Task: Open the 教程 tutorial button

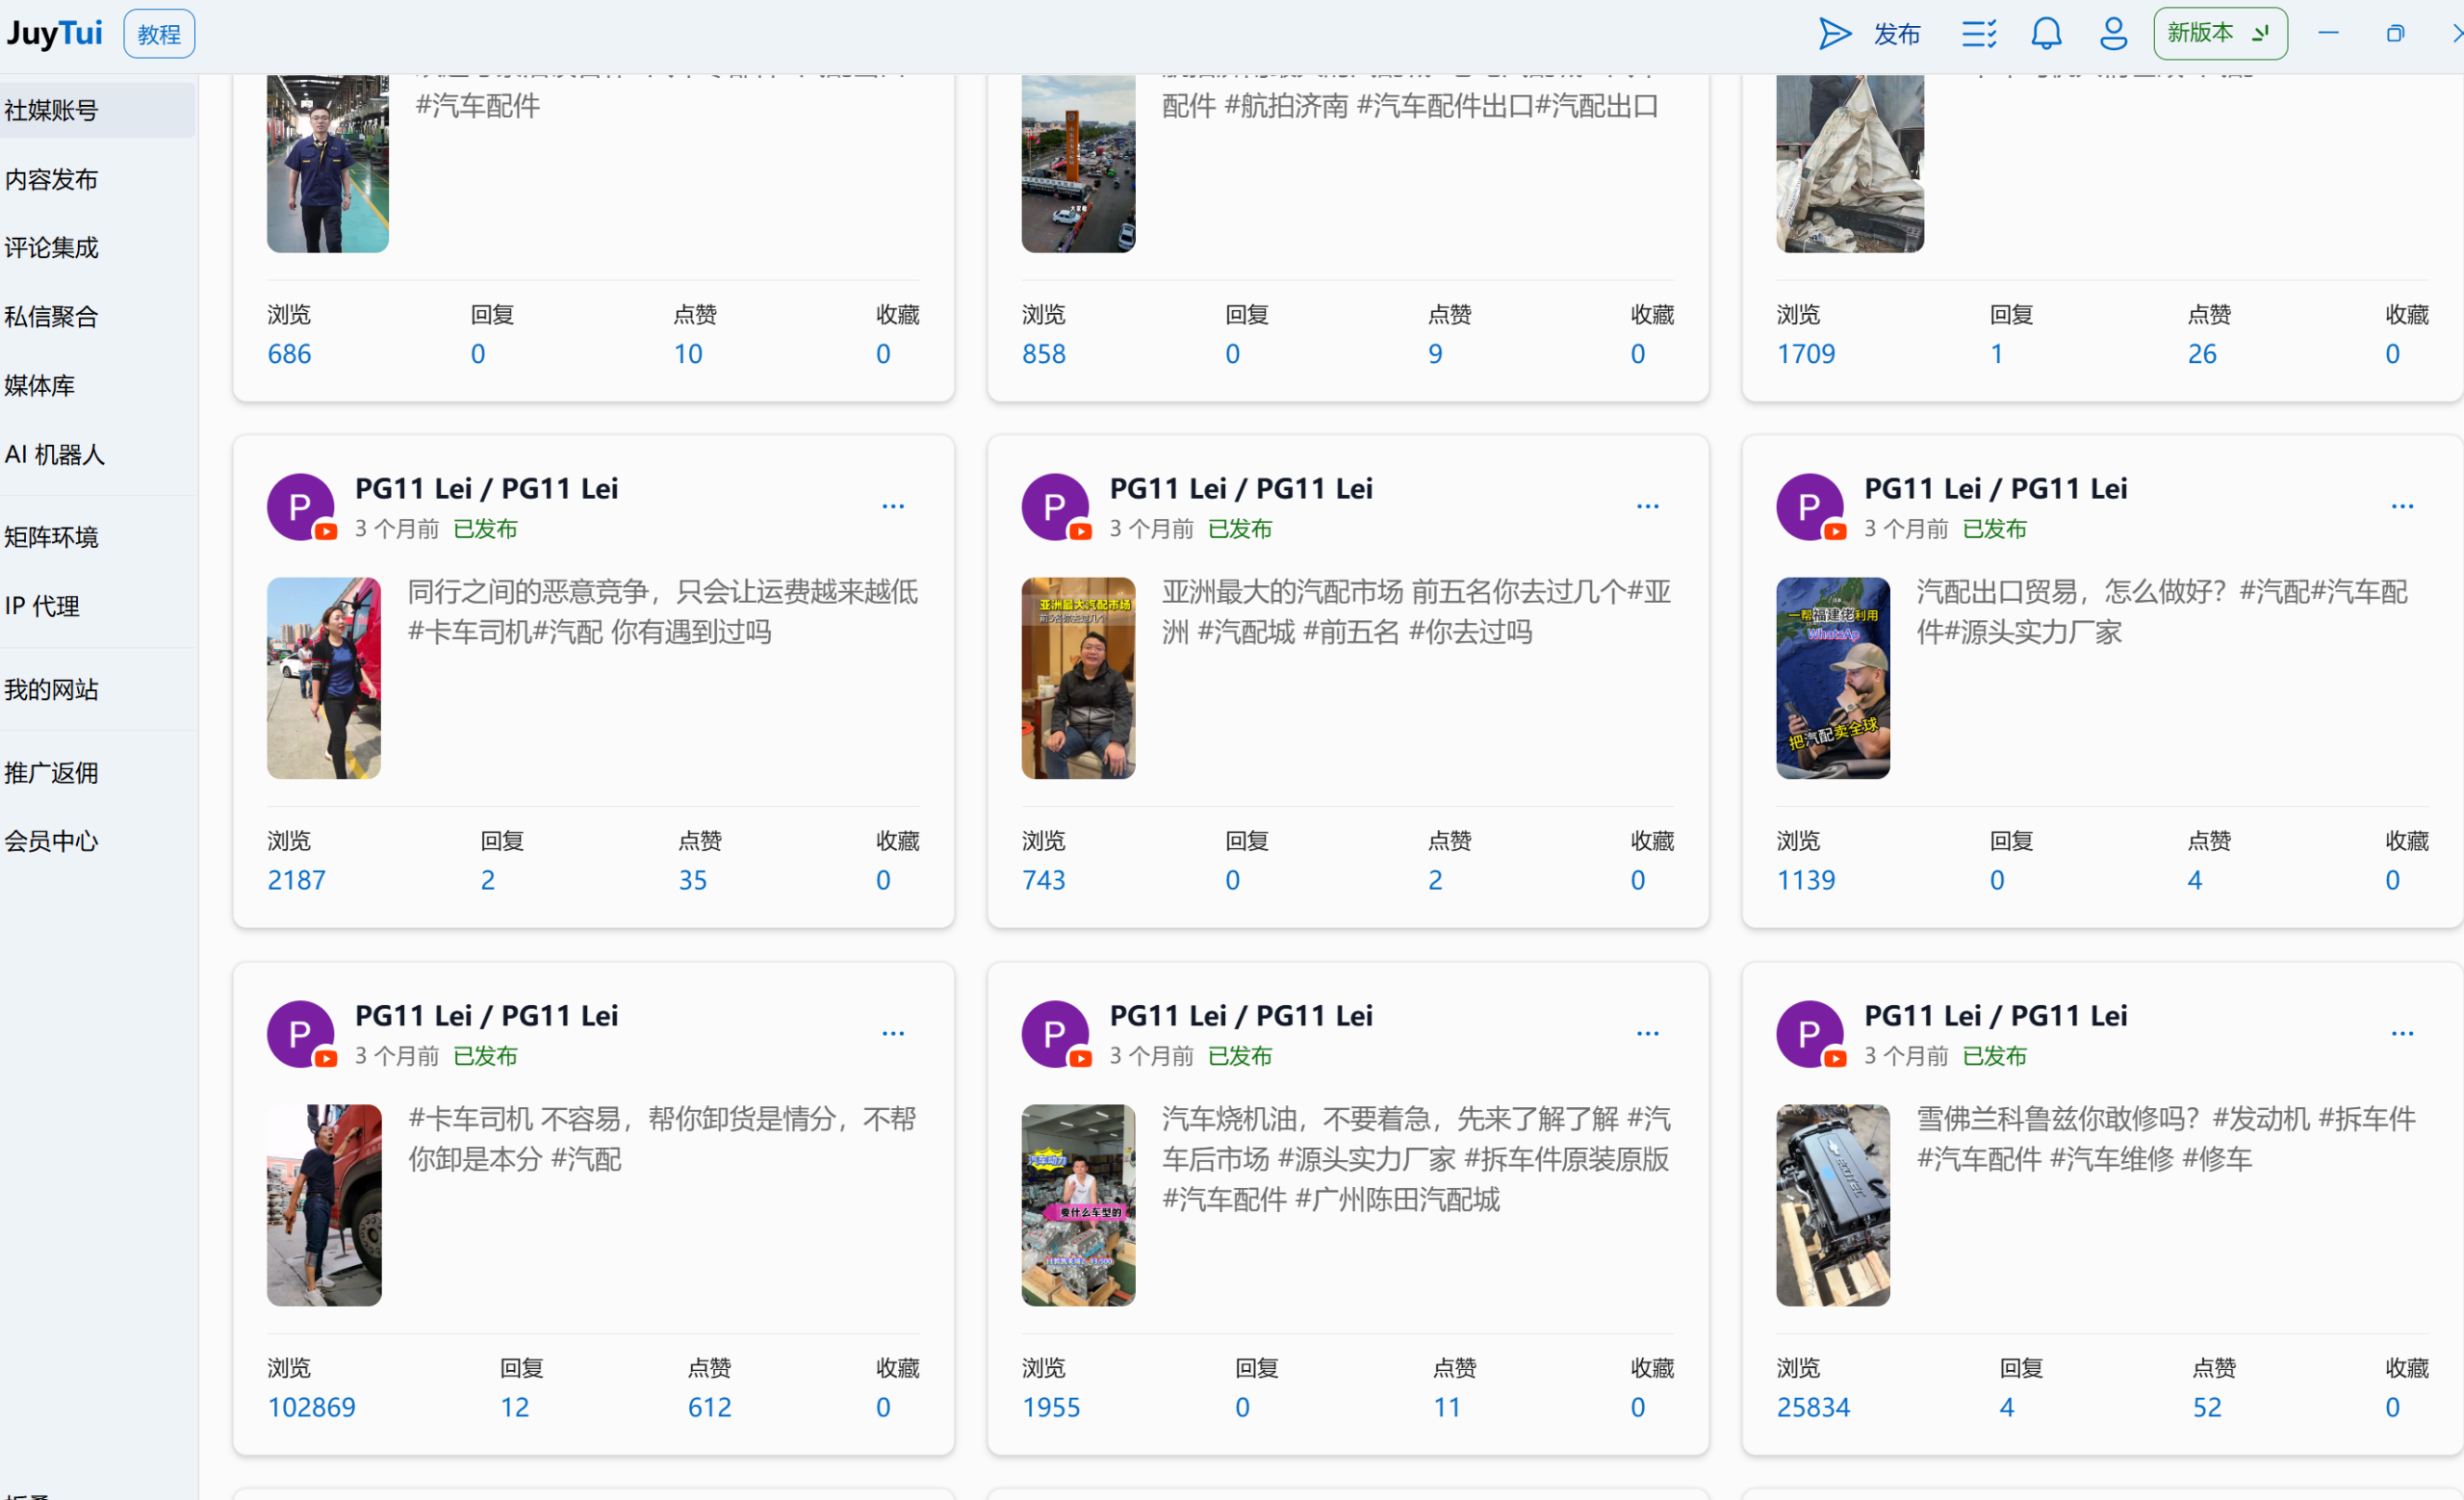Action: pos(159,34)
